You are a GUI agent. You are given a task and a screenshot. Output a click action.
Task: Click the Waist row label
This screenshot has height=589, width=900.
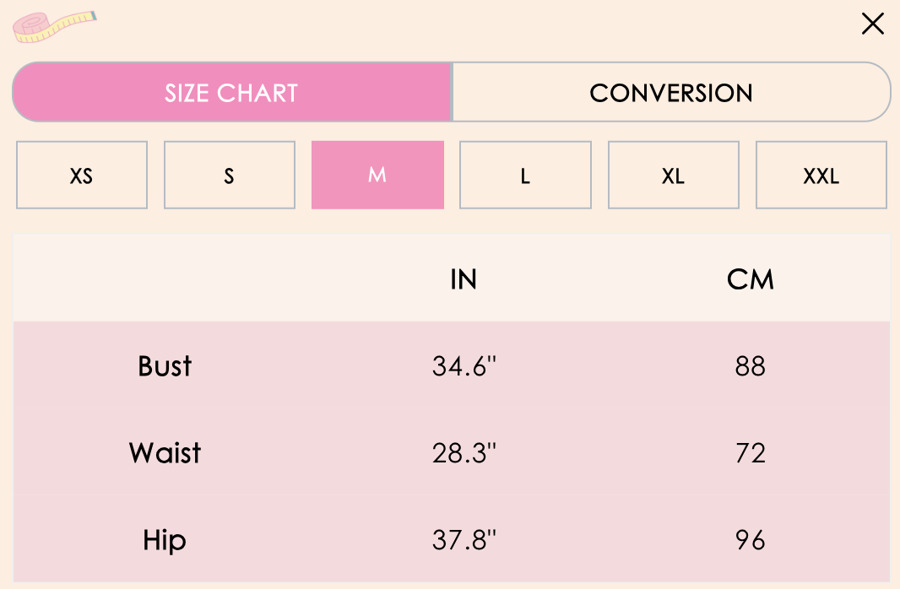[165, 453]
